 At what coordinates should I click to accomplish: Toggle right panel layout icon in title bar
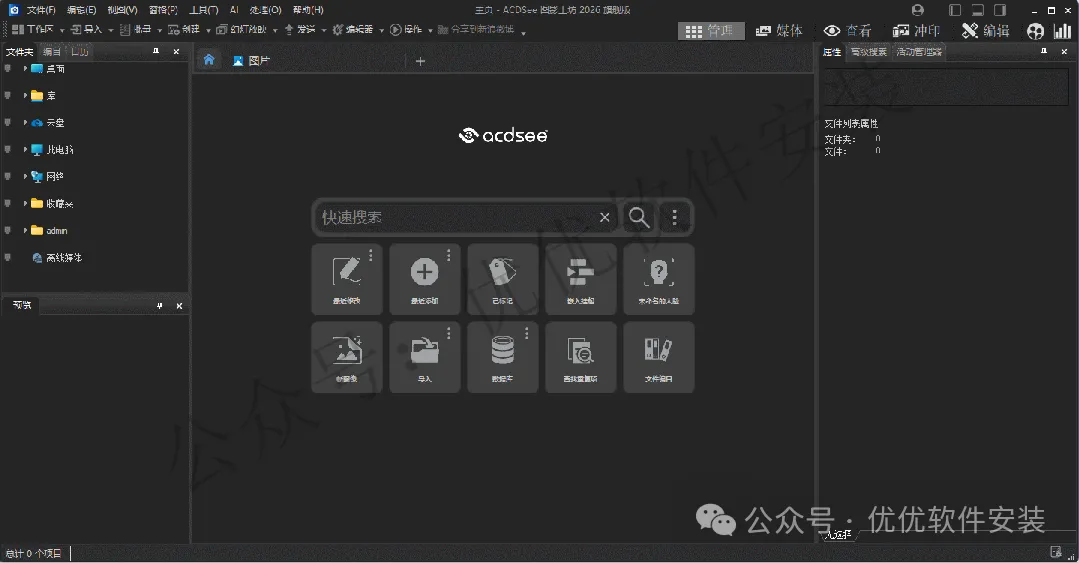click(1000, 10)
